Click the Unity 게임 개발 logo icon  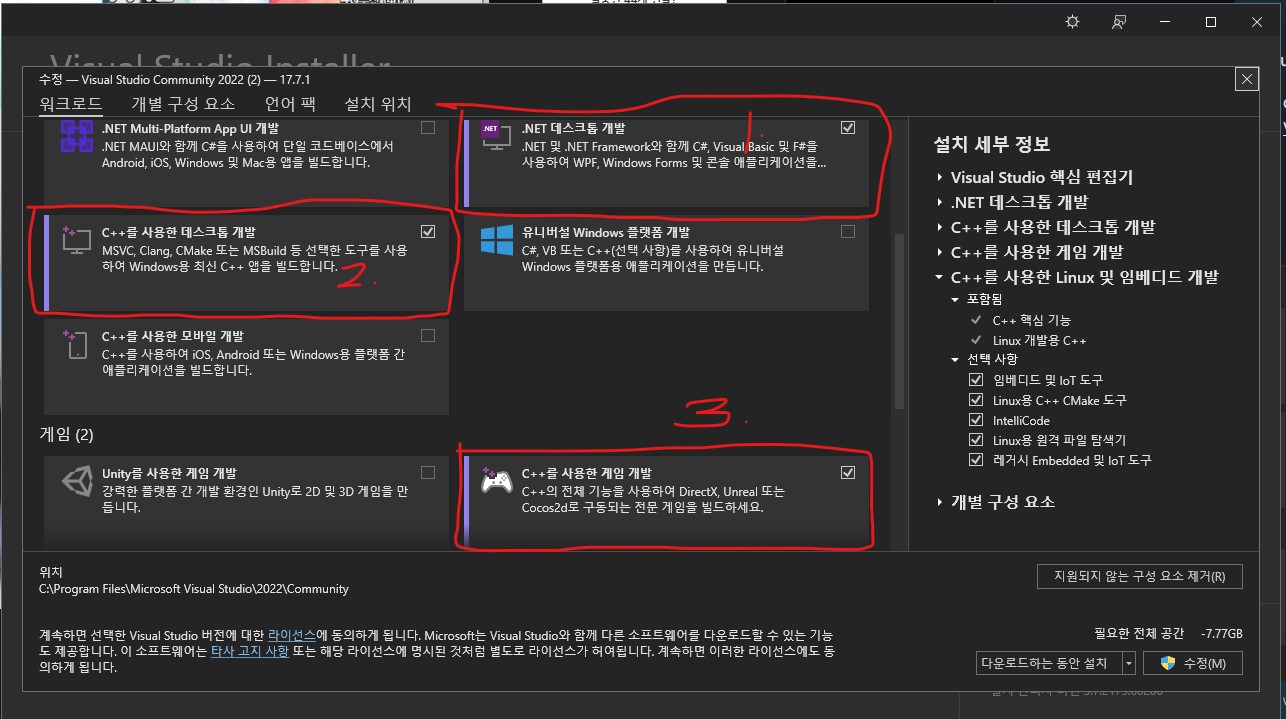click(x=77, y=482)
